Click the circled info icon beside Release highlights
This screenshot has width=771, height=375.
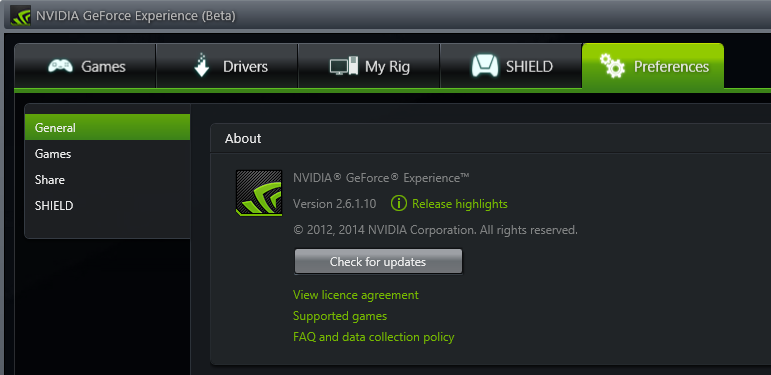398,203
